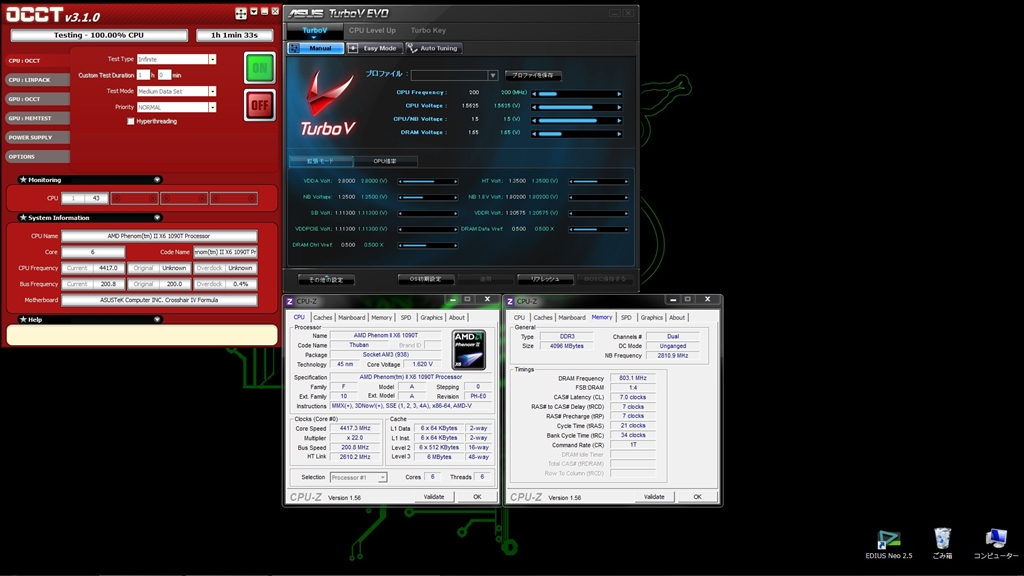Select the CPU : LINPACK test button
Screen dimensions: 1024x576
(37, 80)
